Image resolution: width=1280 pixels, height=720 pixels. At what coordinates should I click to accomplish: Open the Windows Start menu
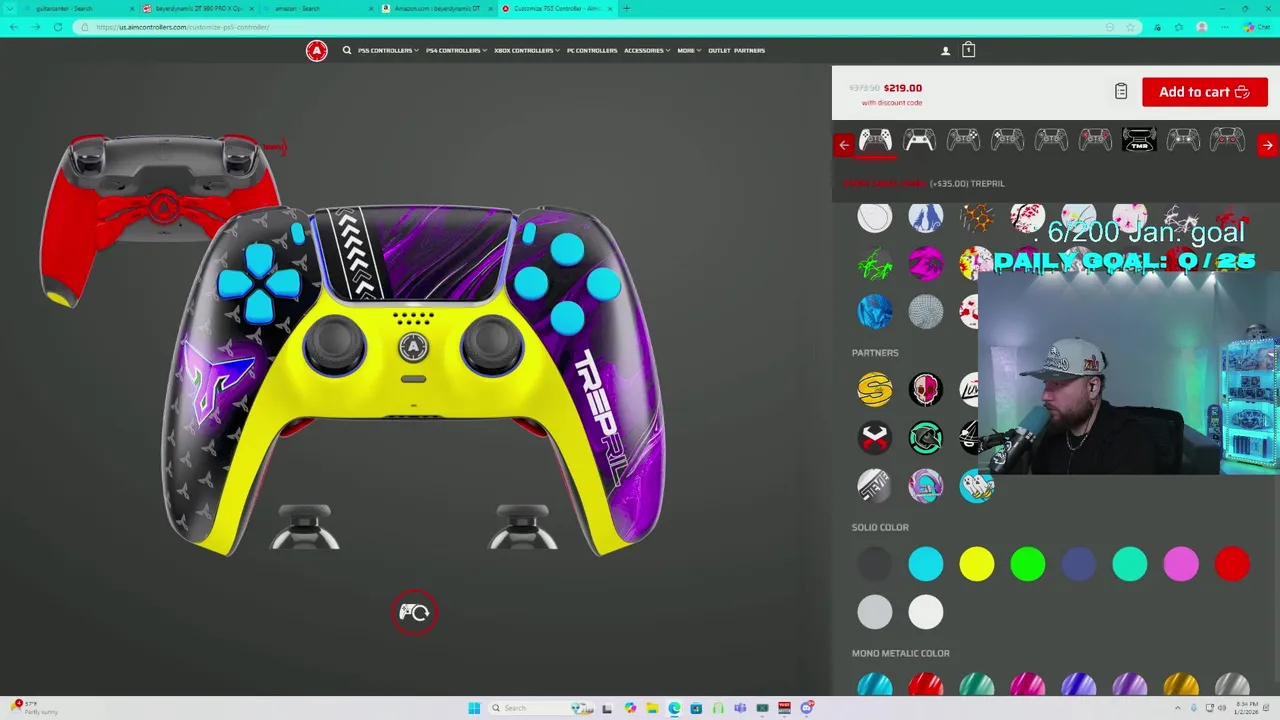(474, 708)
